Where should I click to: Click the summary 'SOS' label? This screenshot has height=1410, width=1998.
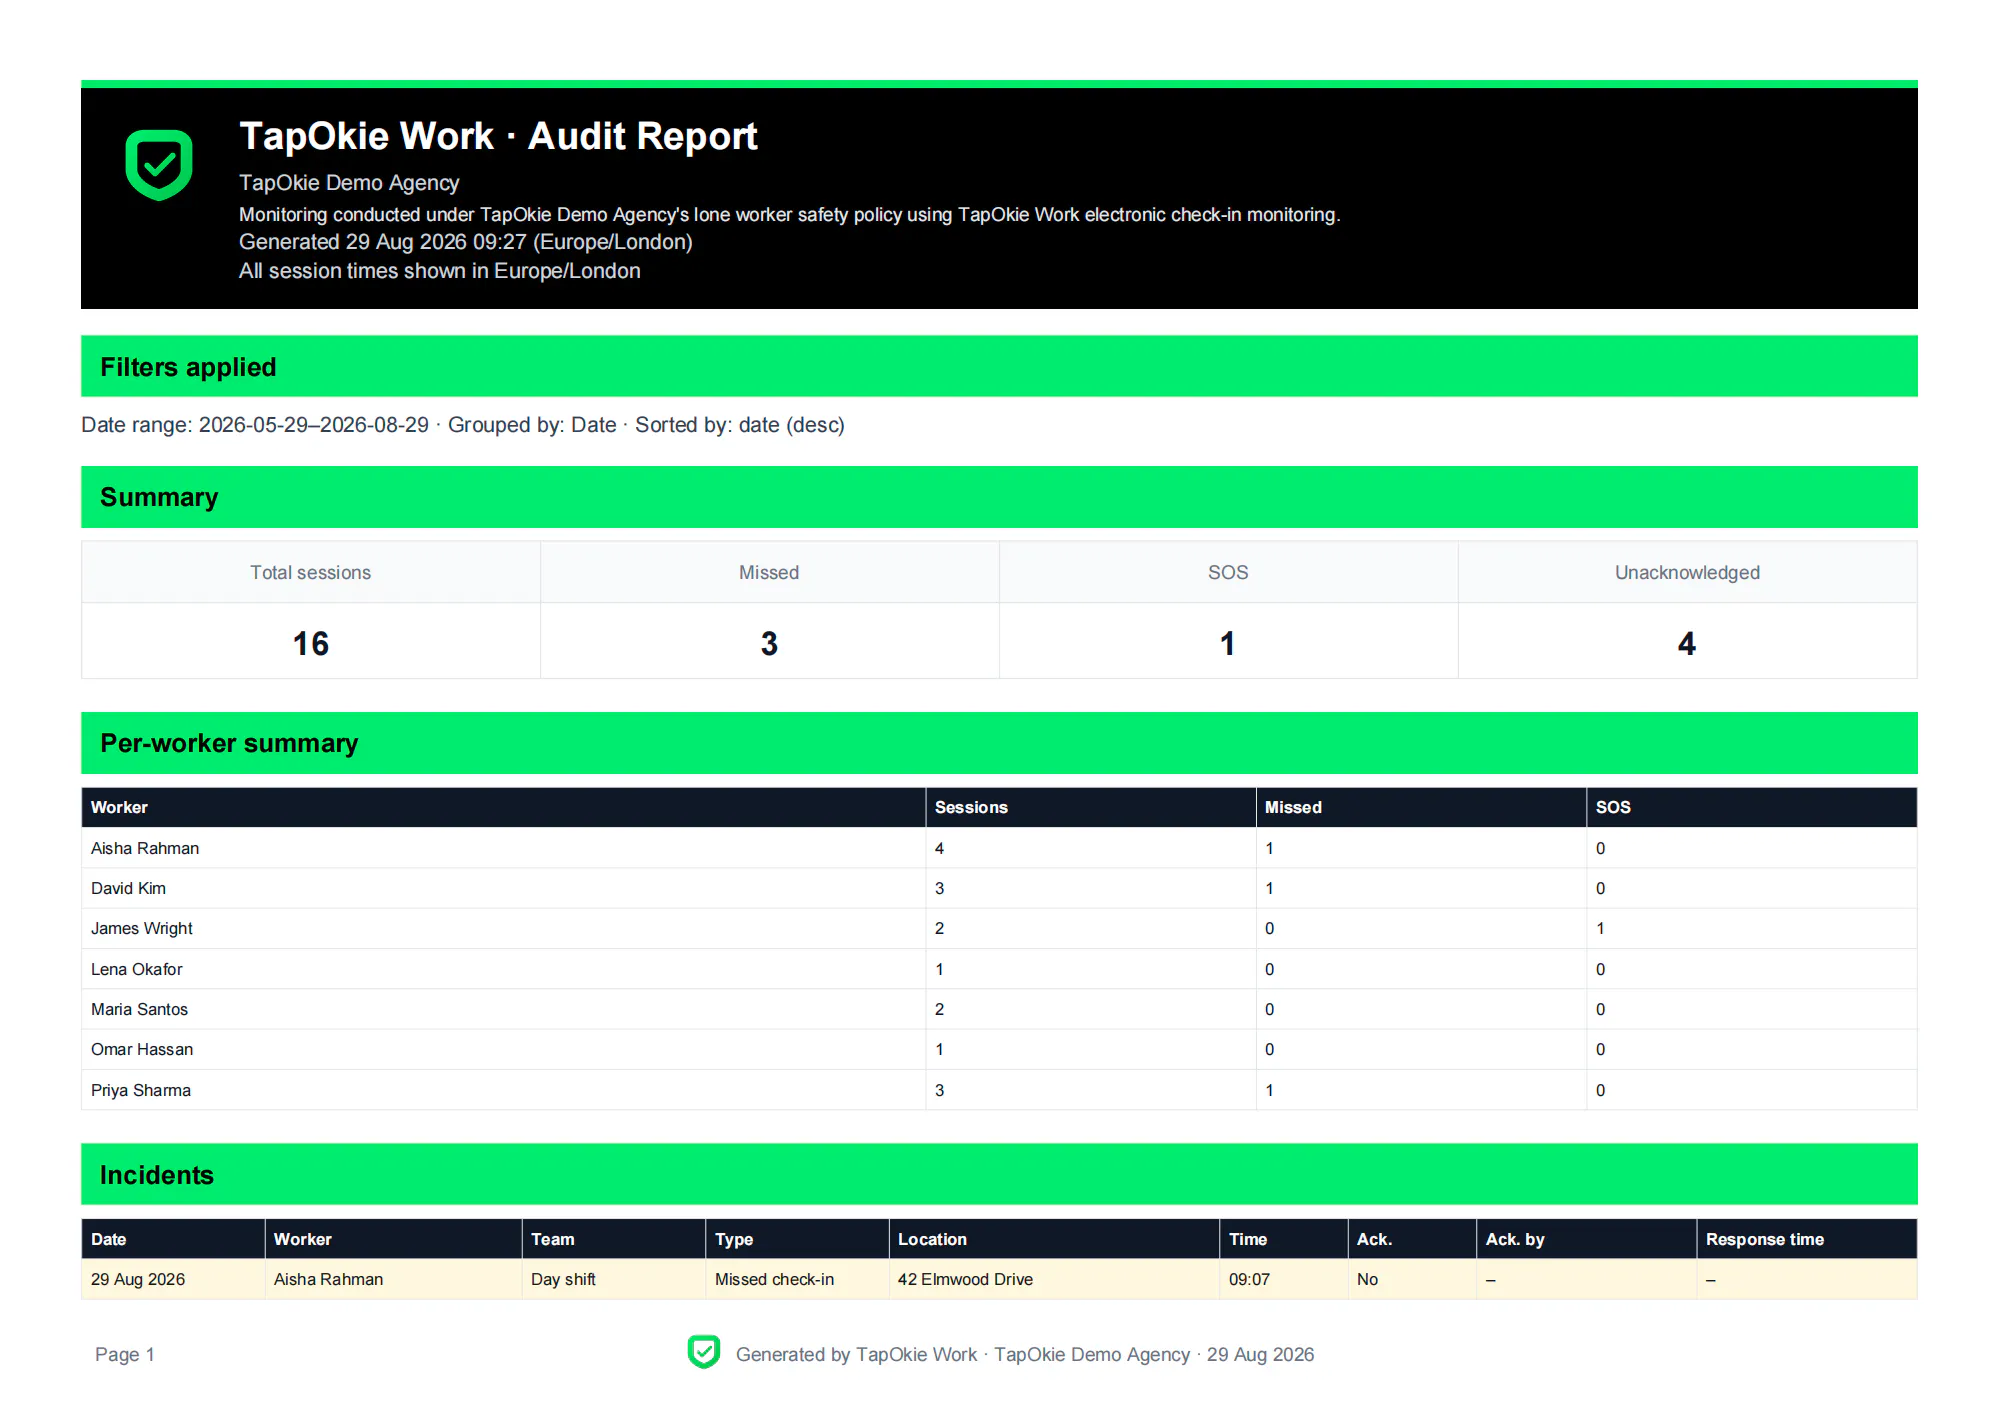tap(1228, 573)
